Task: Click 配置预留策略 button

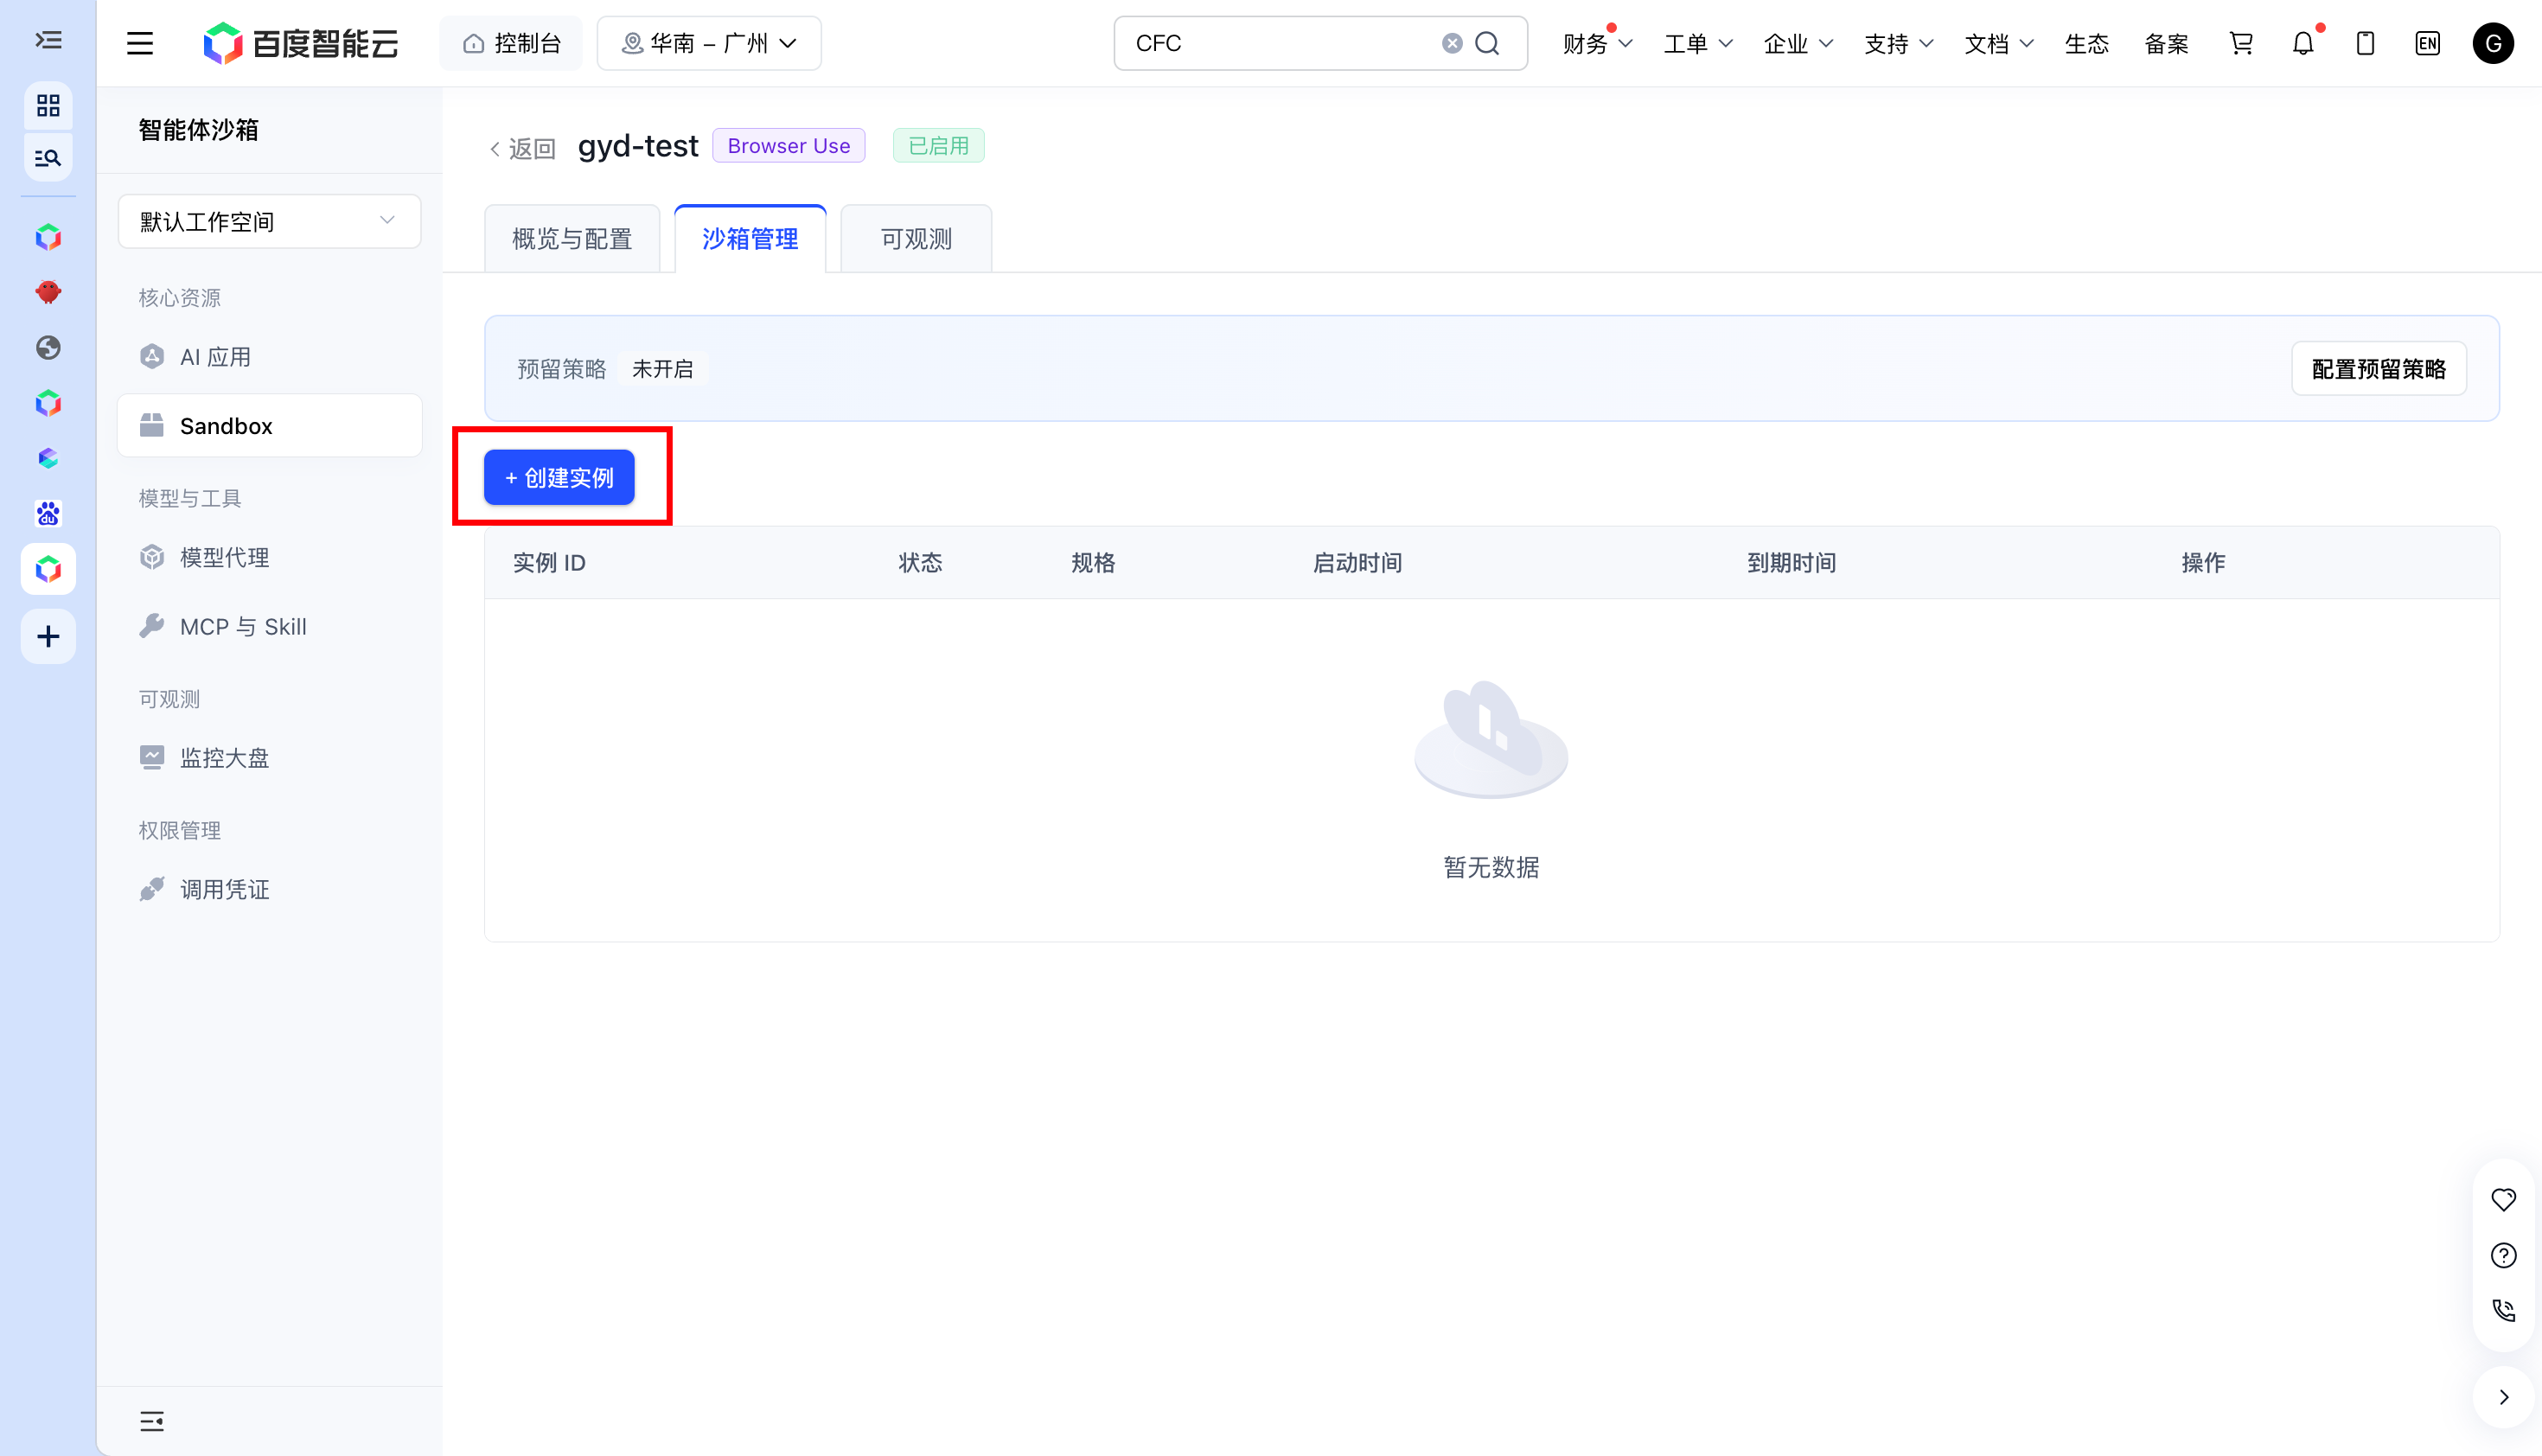Action: click(2378, 369)
